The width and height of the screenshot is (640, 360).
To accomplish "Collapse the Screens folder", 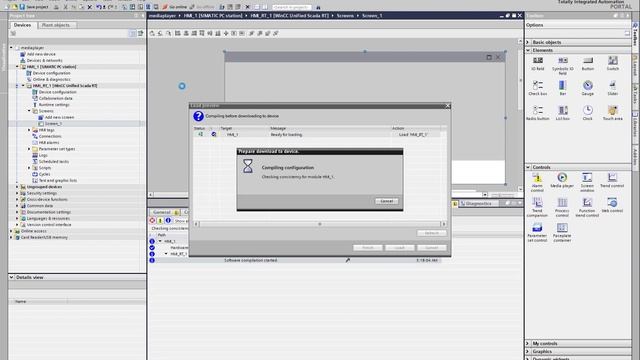I will tap(29, 111).
